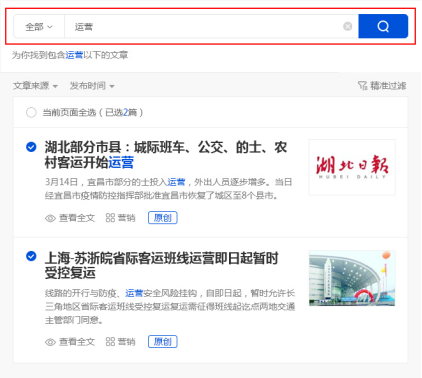Uncheck the 上海-苏浙皖 article checkbox

pos(31,256)
